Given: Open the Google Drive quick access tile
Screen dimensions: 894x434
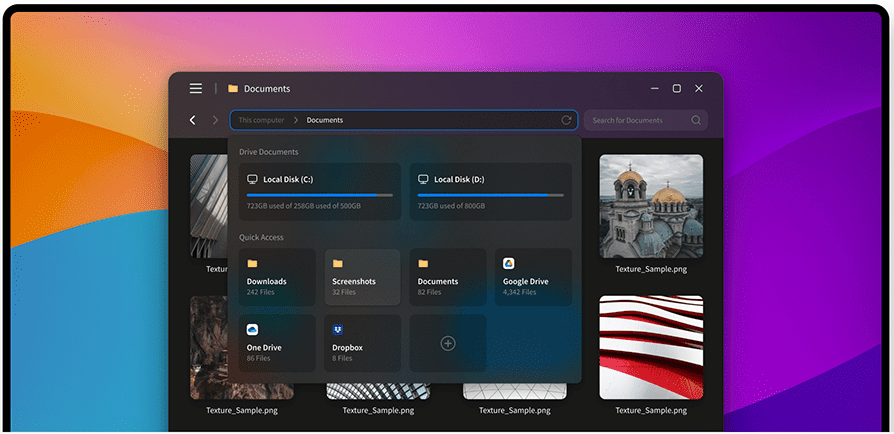Looking at the screenshot, I should pos(533,277).
